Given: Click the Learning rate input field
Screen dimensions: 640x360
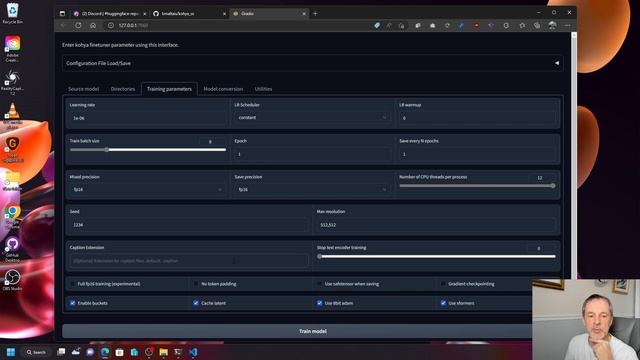Looking at the screenshot, I should click(148, 118).
